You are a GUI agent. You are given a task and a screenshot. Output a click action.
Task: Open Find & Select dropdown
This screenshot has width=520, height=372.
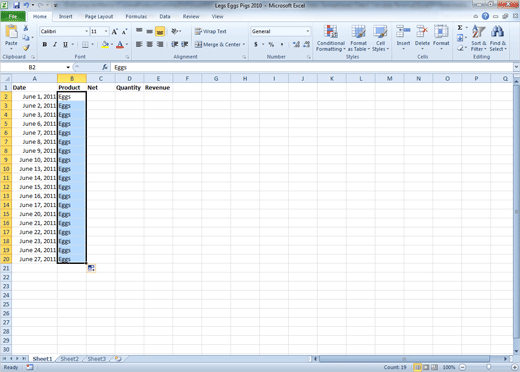[x=498, y=38]
